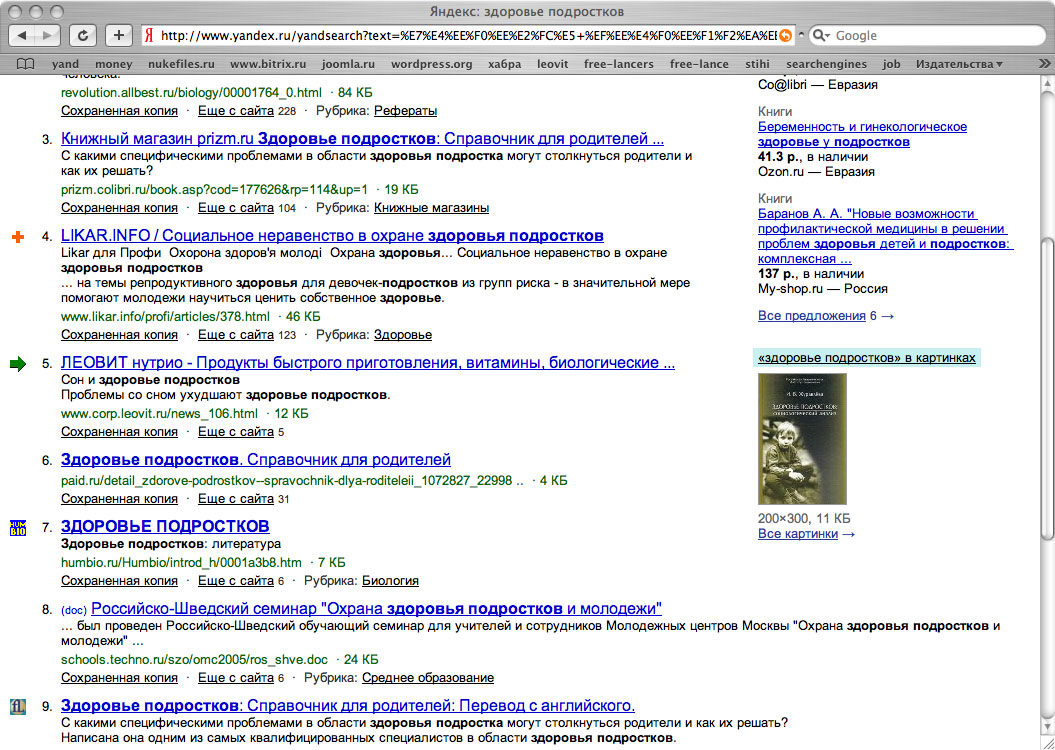Open the leovit bookmark
1055x750 pixels.
[x=552, y=64]
